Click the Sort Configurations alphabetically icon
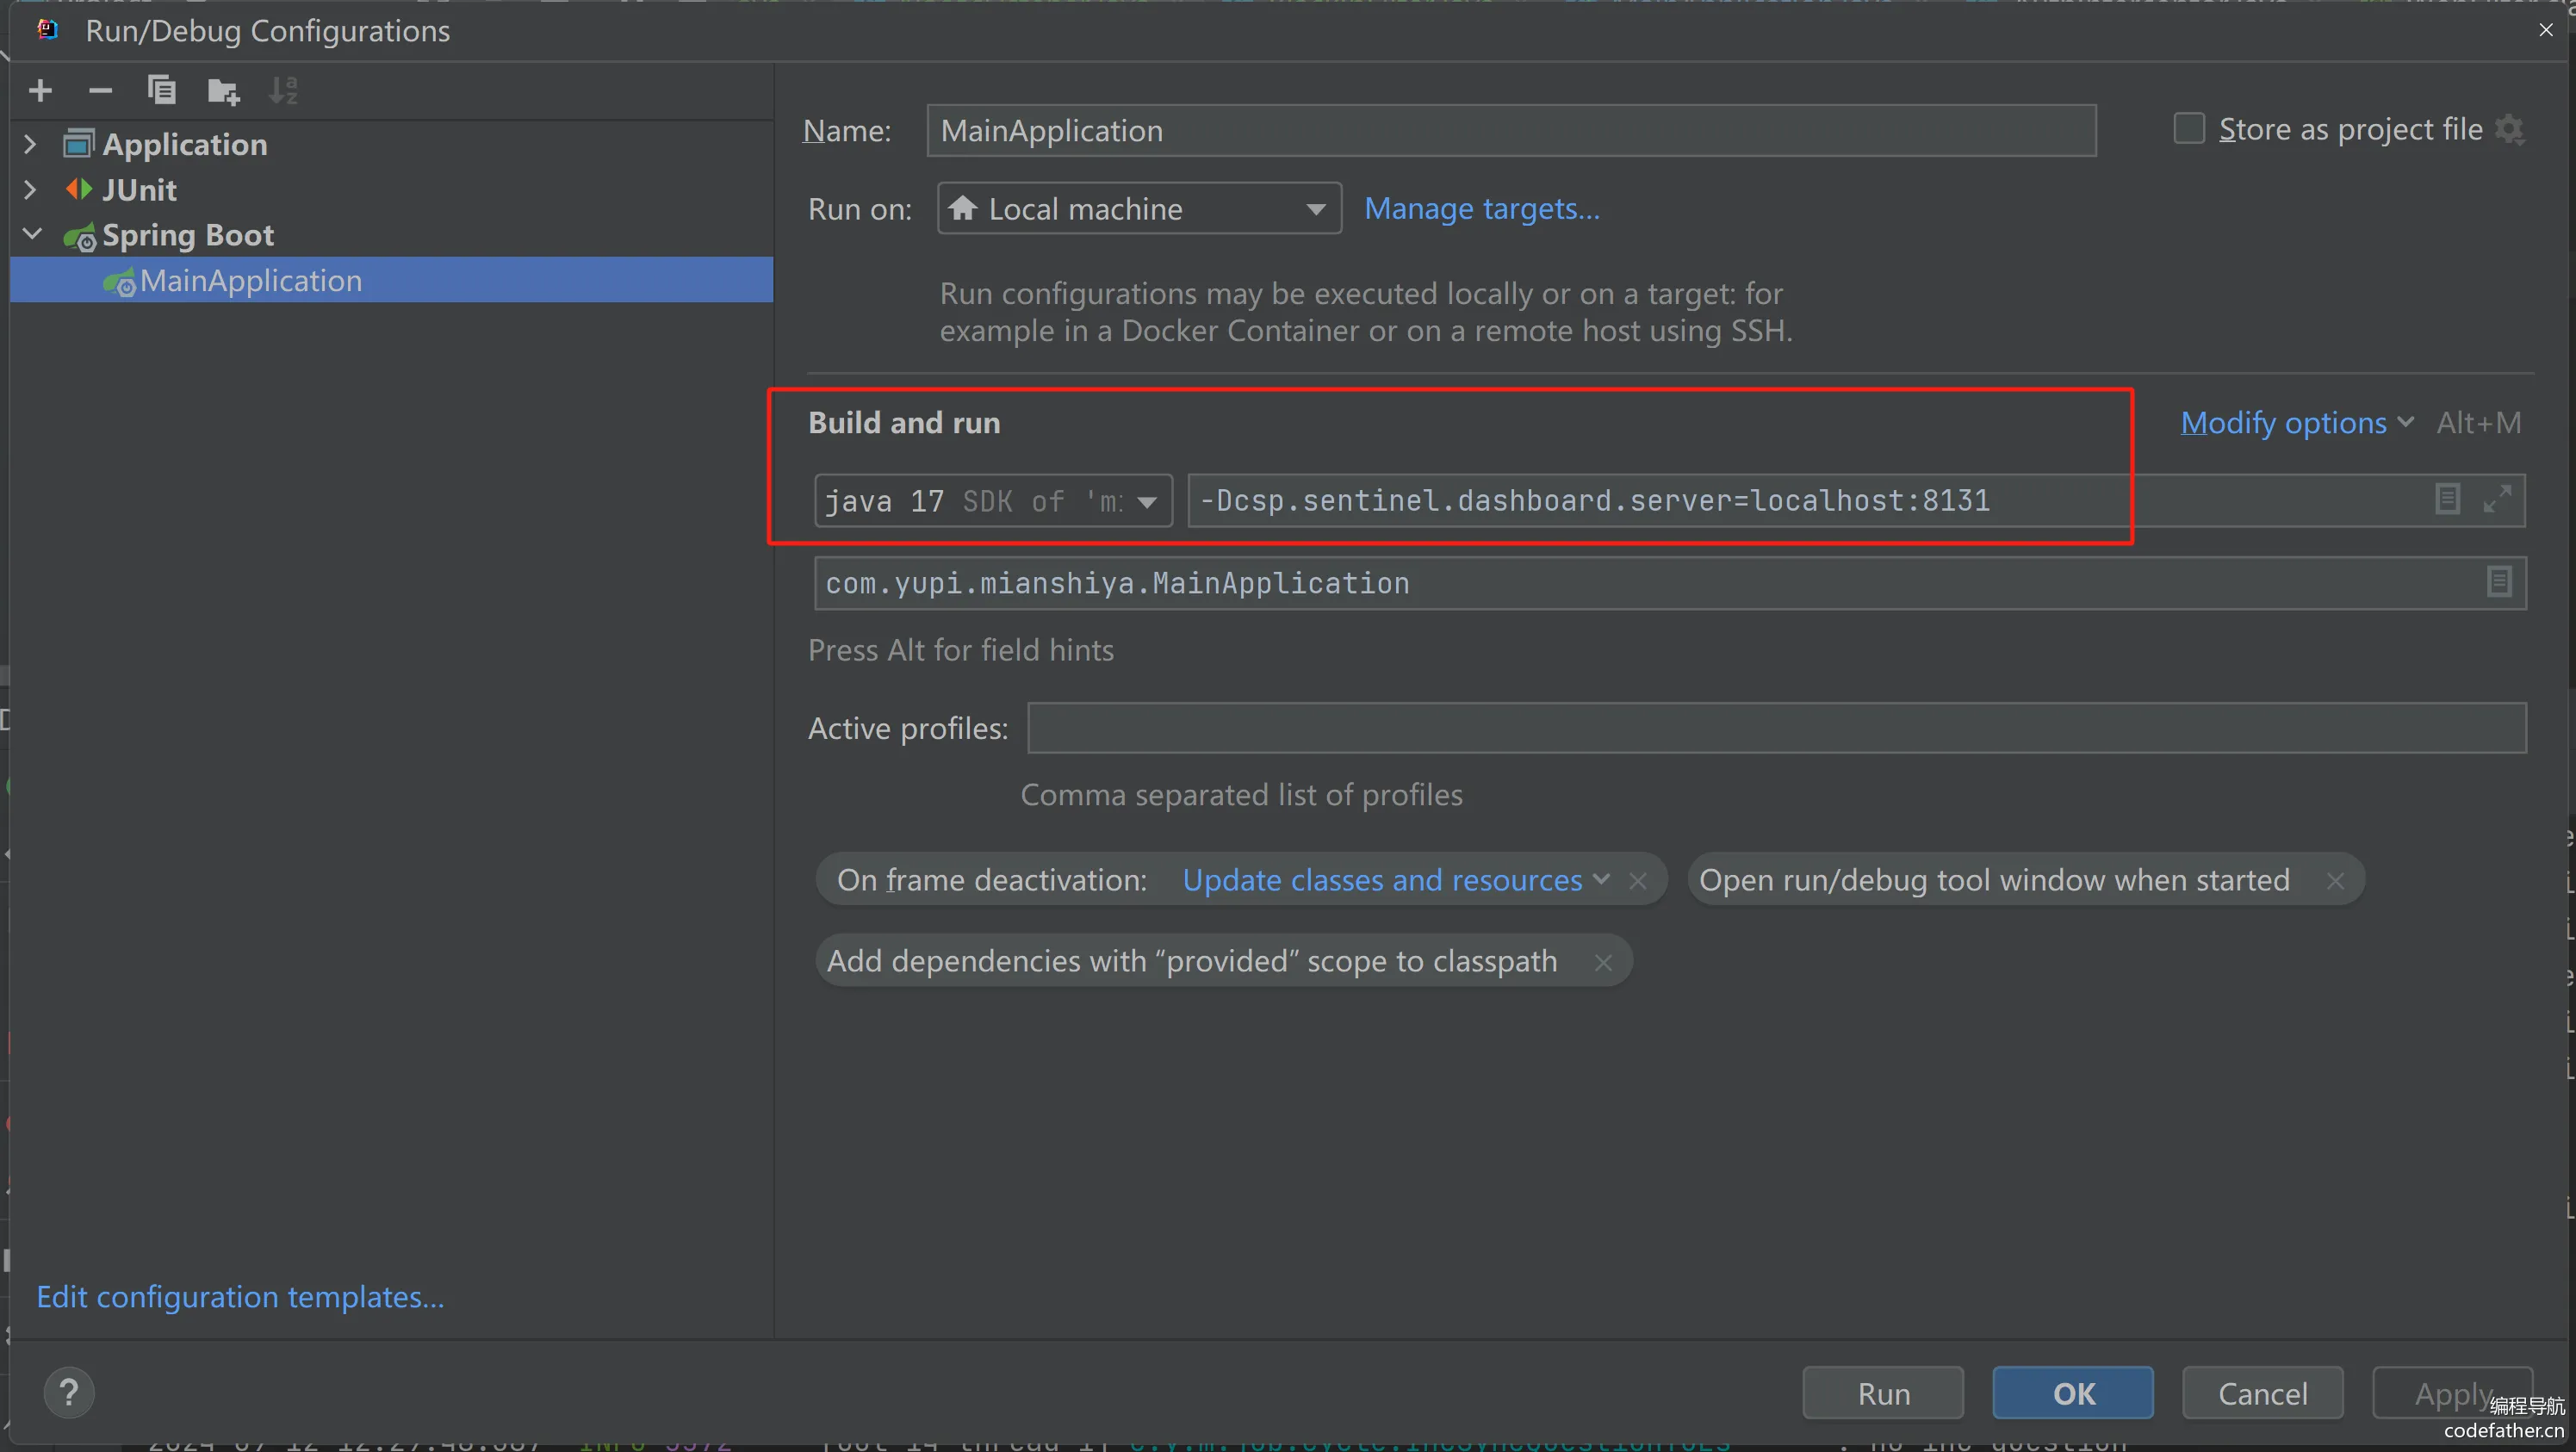Viewport: 2576px width, 1452px height. click(283, 91)
